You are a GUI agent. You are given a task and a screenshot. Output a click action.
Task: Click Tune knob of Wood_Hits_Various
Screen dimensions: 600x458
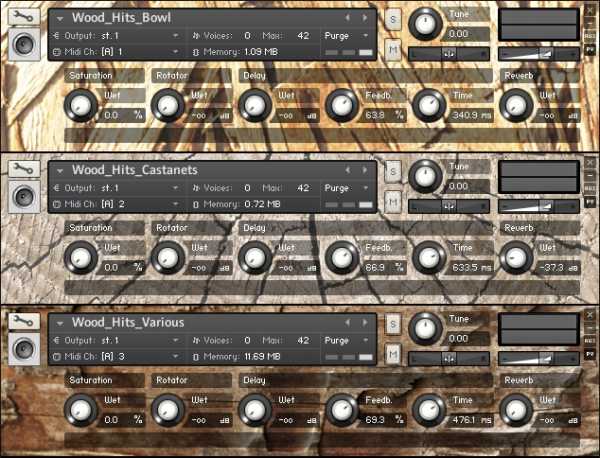[x=425, y=328]
